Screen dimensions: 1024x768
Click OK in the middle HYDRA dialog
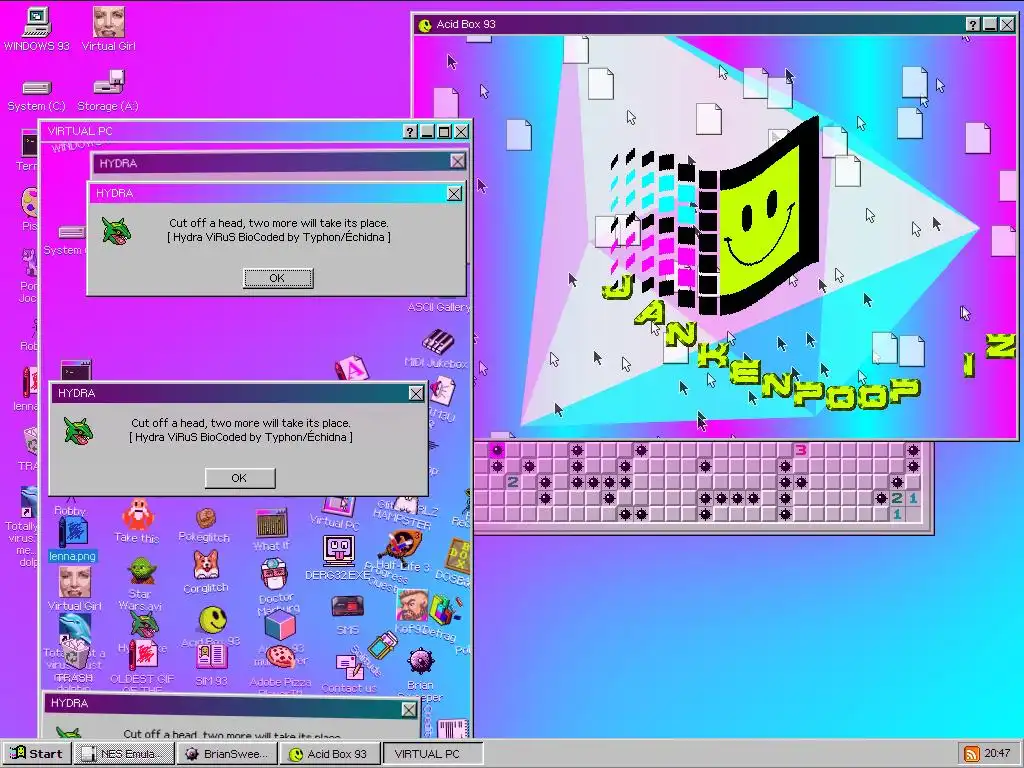point(240,478)
